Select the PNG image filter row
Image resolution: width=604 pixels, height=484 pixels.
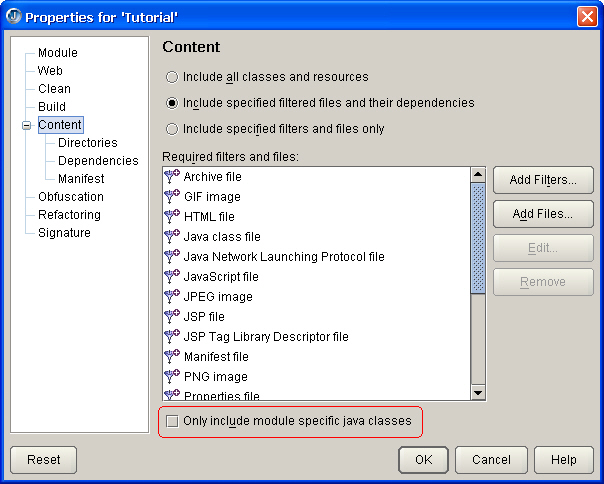pyautogui.click(x=316, y=377)
